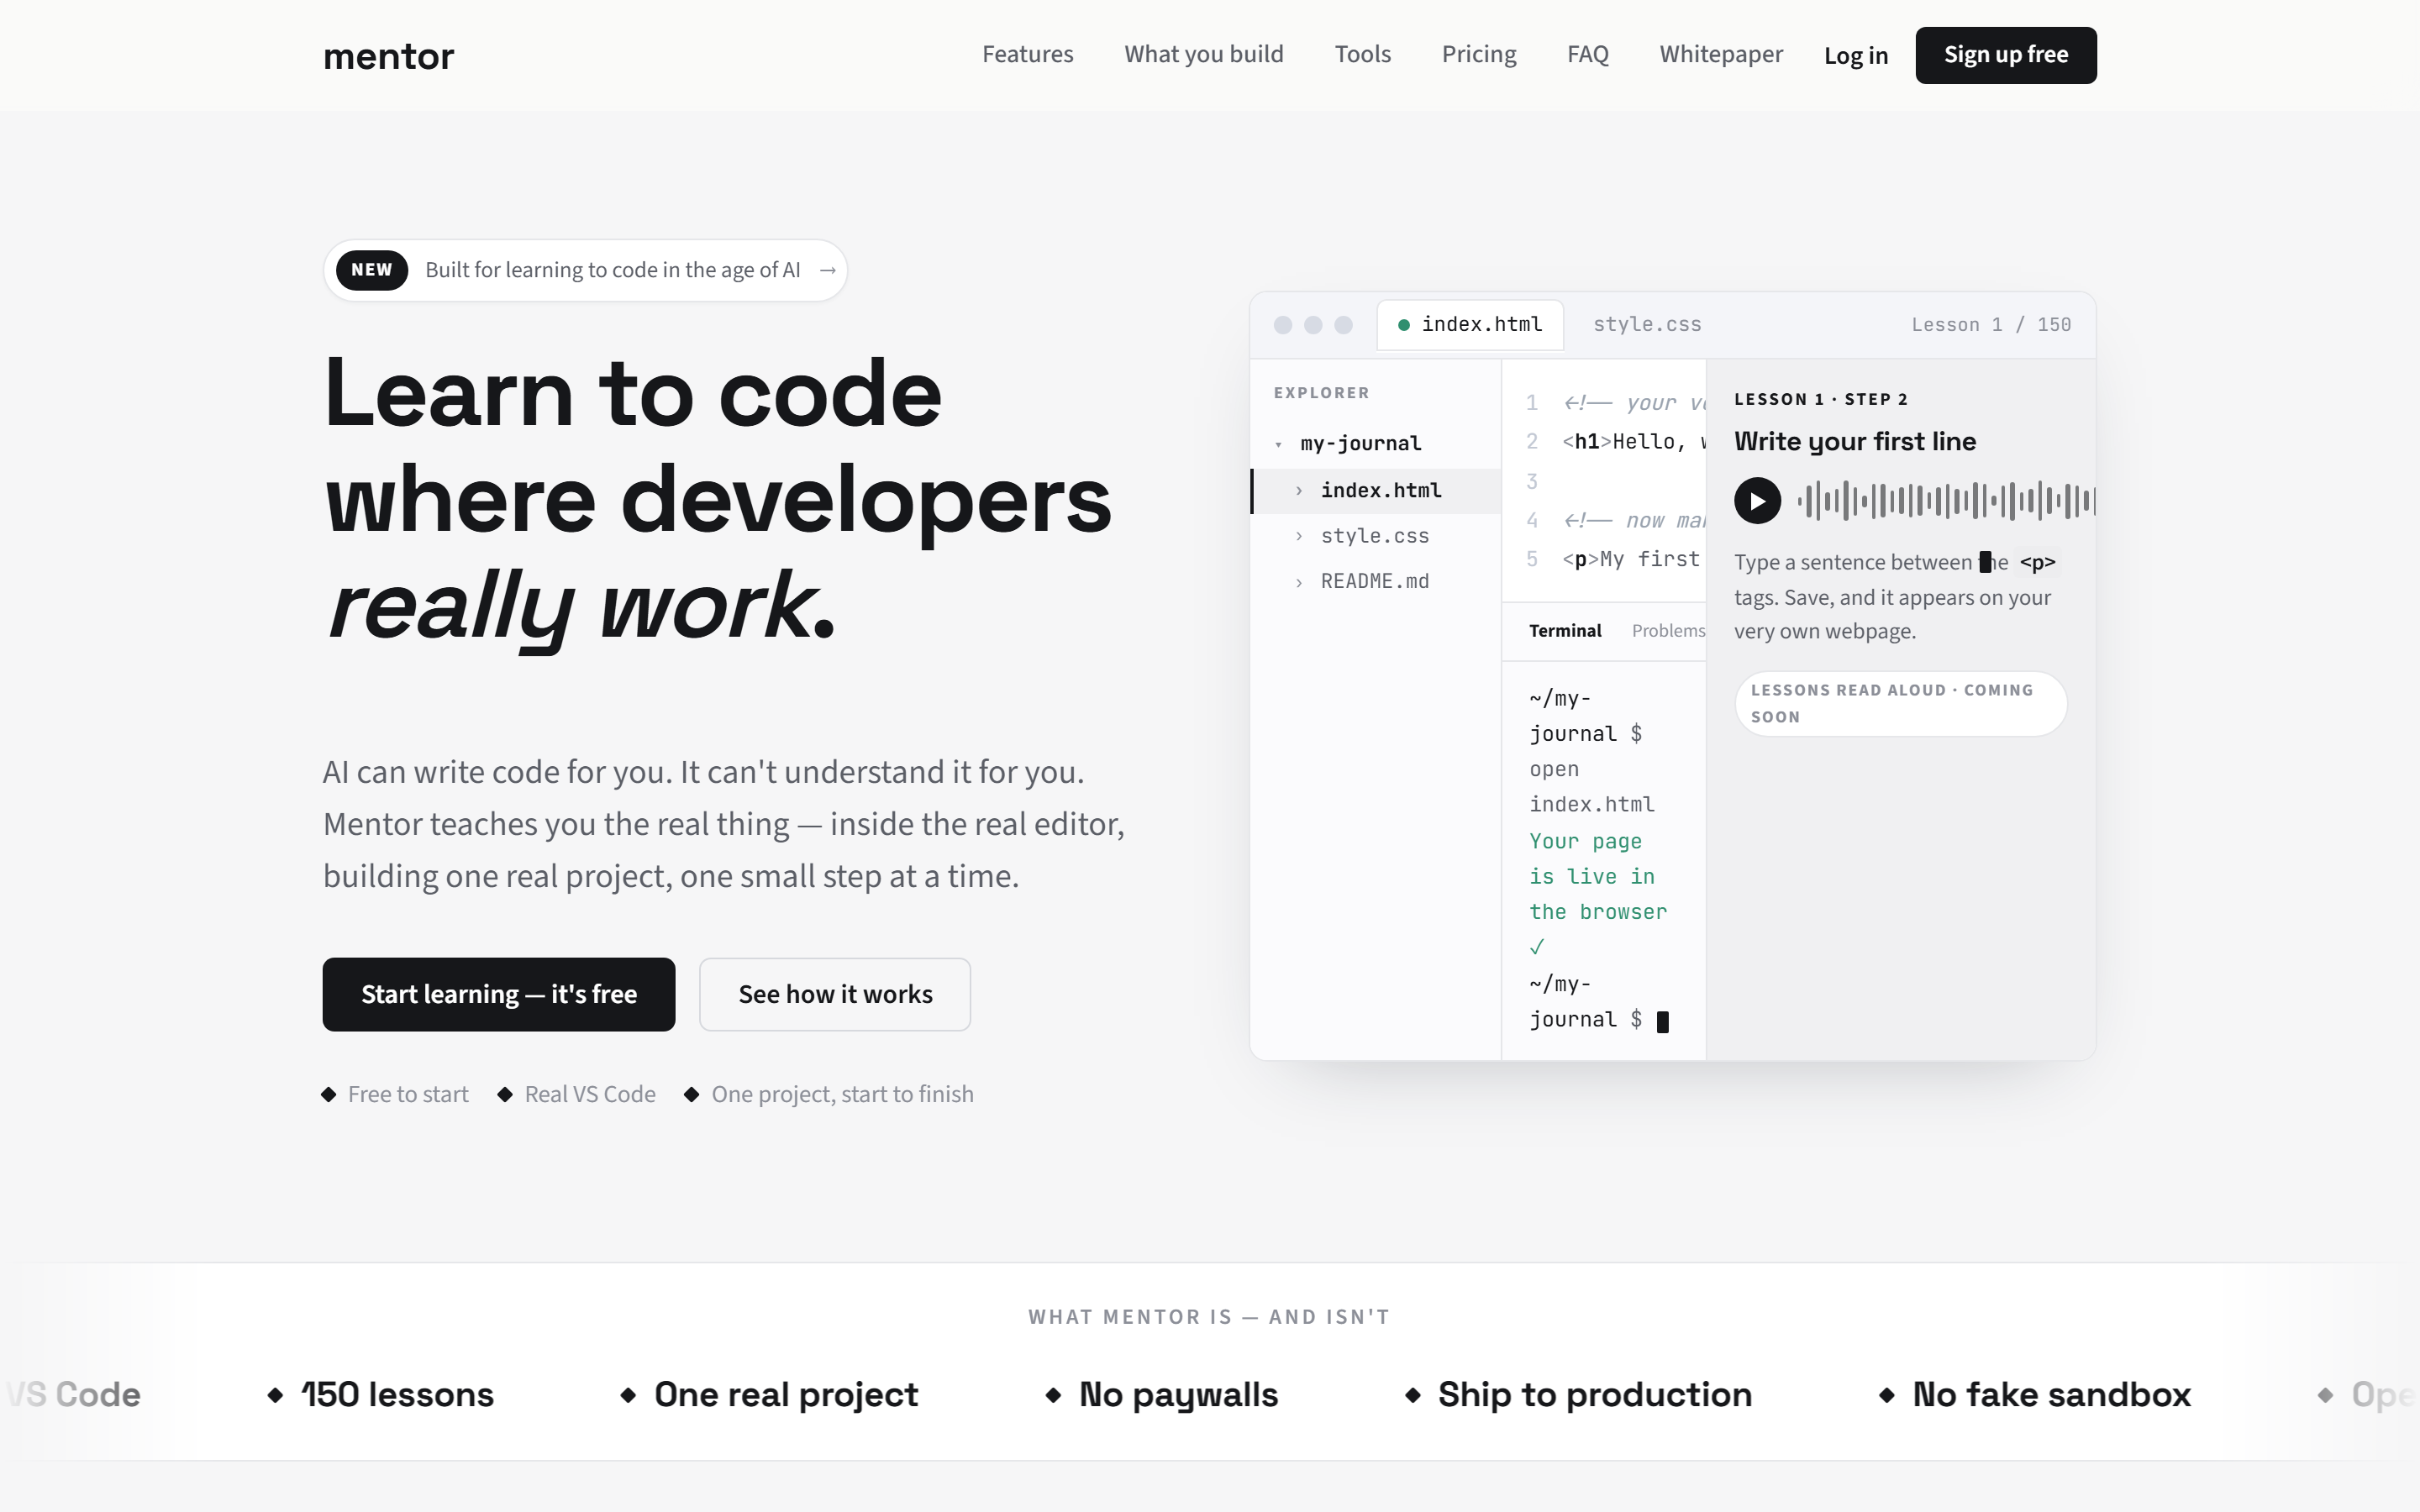Image resolution: width=2420 pixels, height=1512 pixels.
Task: Expand the style.css tree chevron
Action: tap(1299, 536)
